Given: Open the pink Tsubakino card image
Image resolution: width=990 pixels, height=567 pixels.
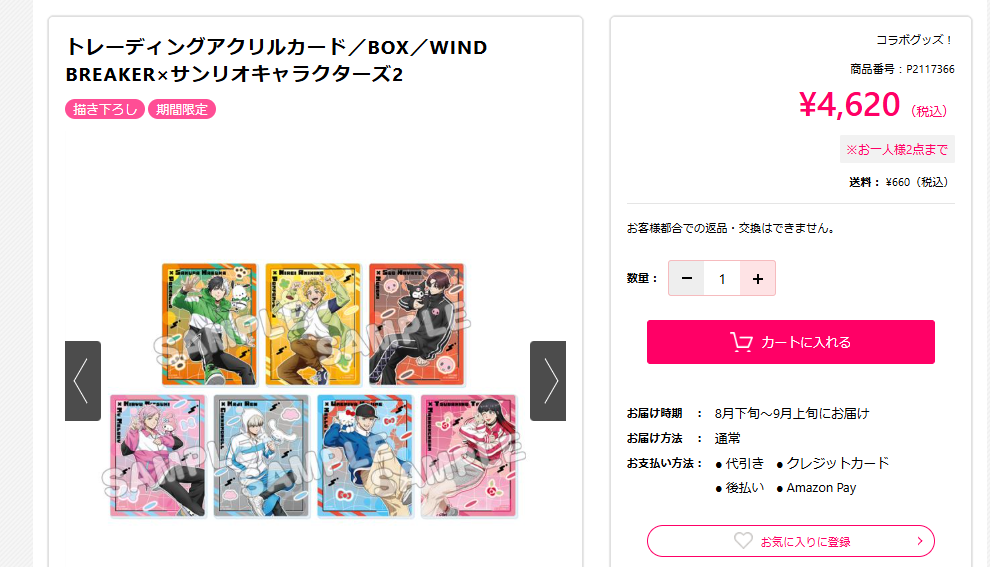Looking at the screenshot, I should [x=468, y=456].
